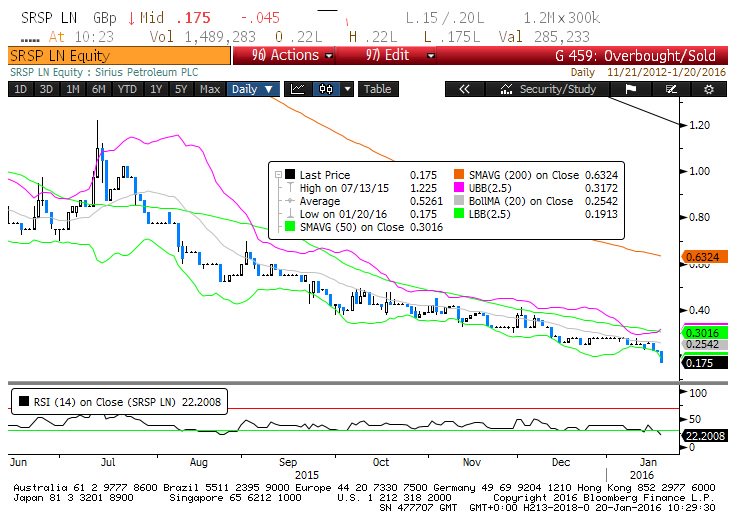Image resolution: width=745 pixels, height=522 pixels.
Task: Click the Nov label on time axis
Action: pyautogui.click(x=472, y=462)
